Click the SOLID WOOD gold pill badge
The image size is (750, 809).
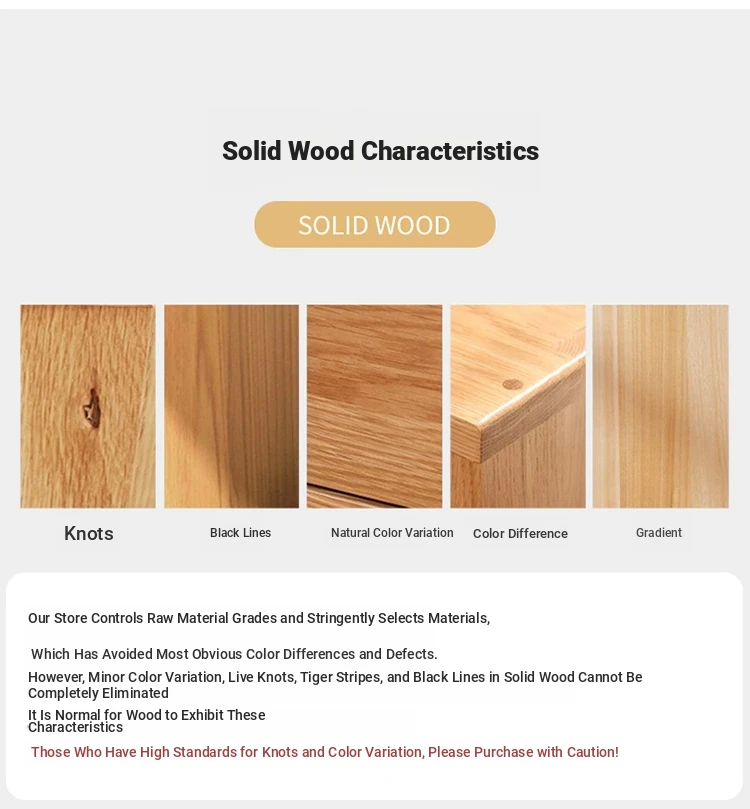click(374, 224)
